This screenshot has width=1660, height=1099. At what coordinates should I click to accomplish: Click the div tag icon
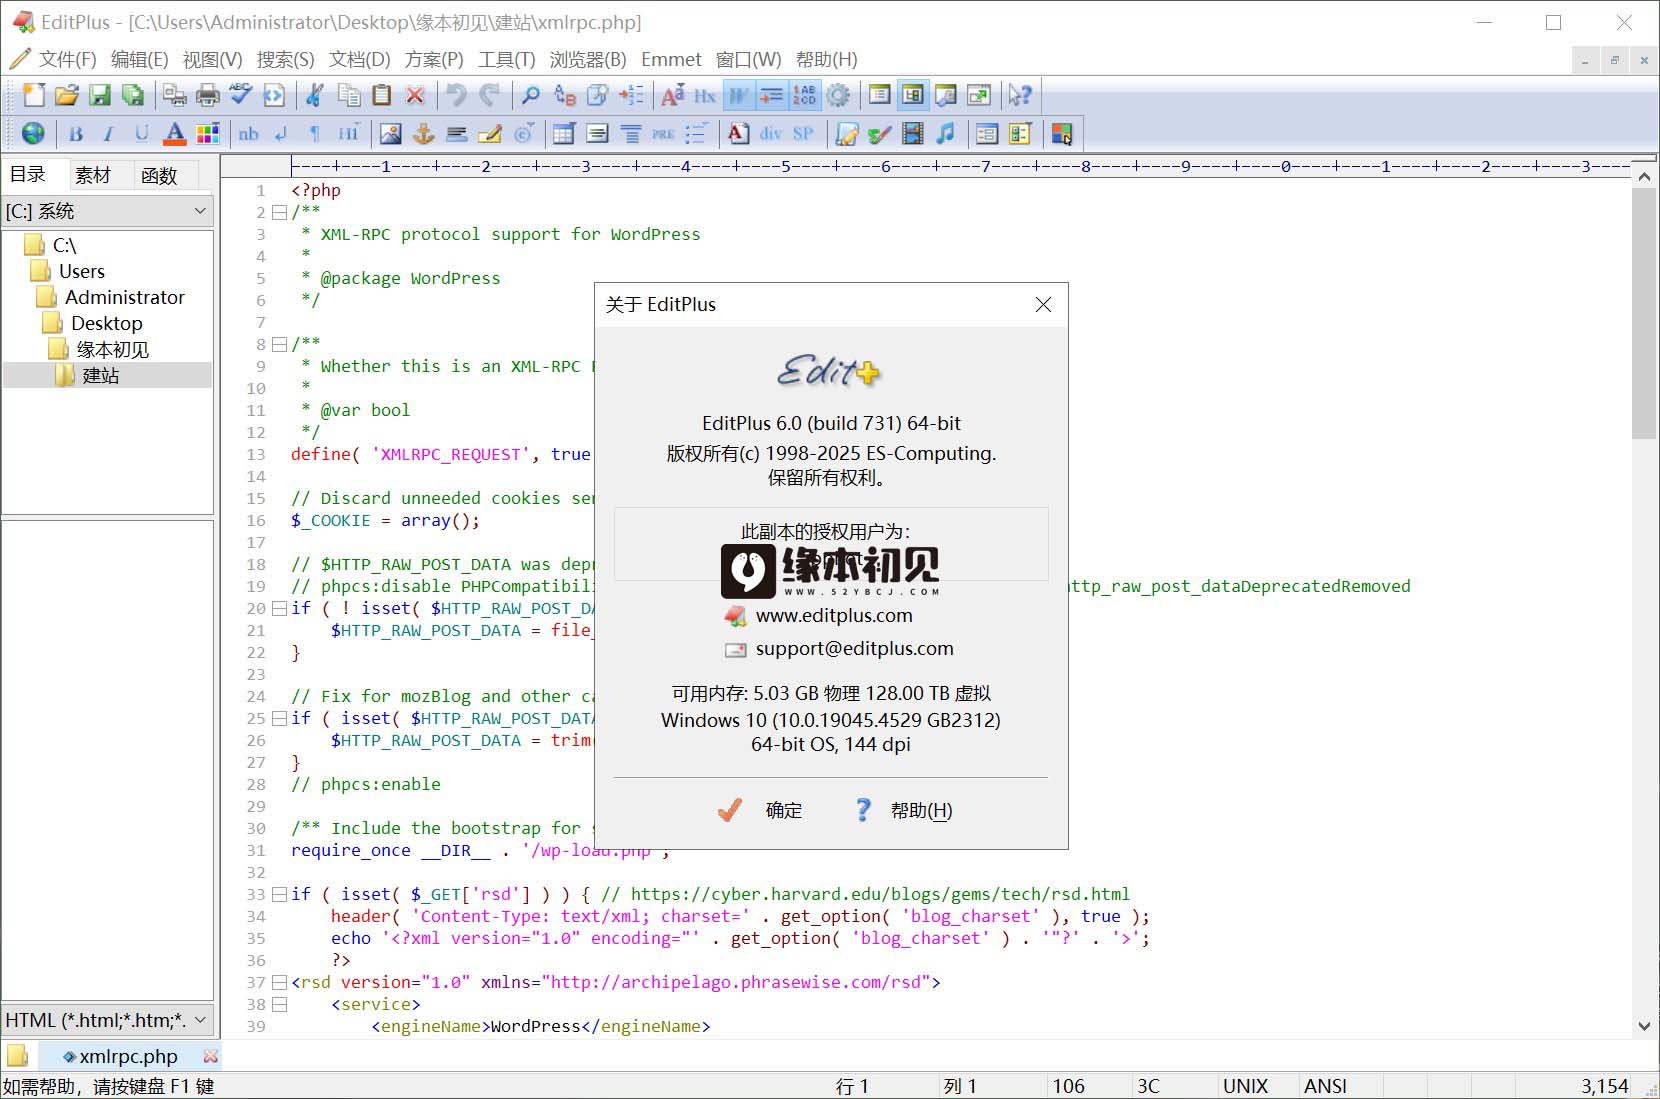click(771, 133)
